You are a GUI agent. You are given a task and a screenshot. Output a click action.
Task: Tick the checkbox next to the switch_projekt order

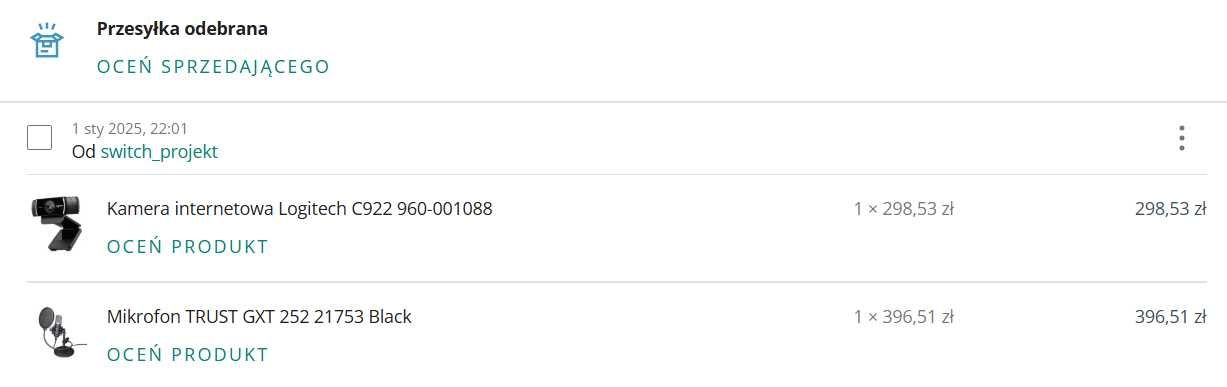pos(40,137)
